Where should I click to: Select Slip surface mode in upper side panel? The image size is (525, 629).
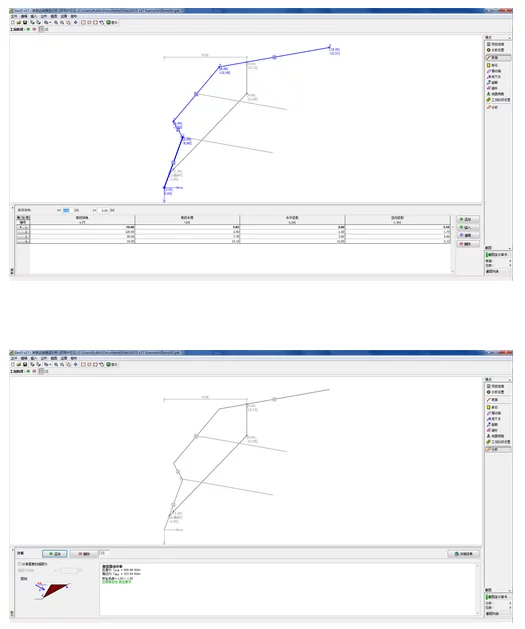(497, 71)
